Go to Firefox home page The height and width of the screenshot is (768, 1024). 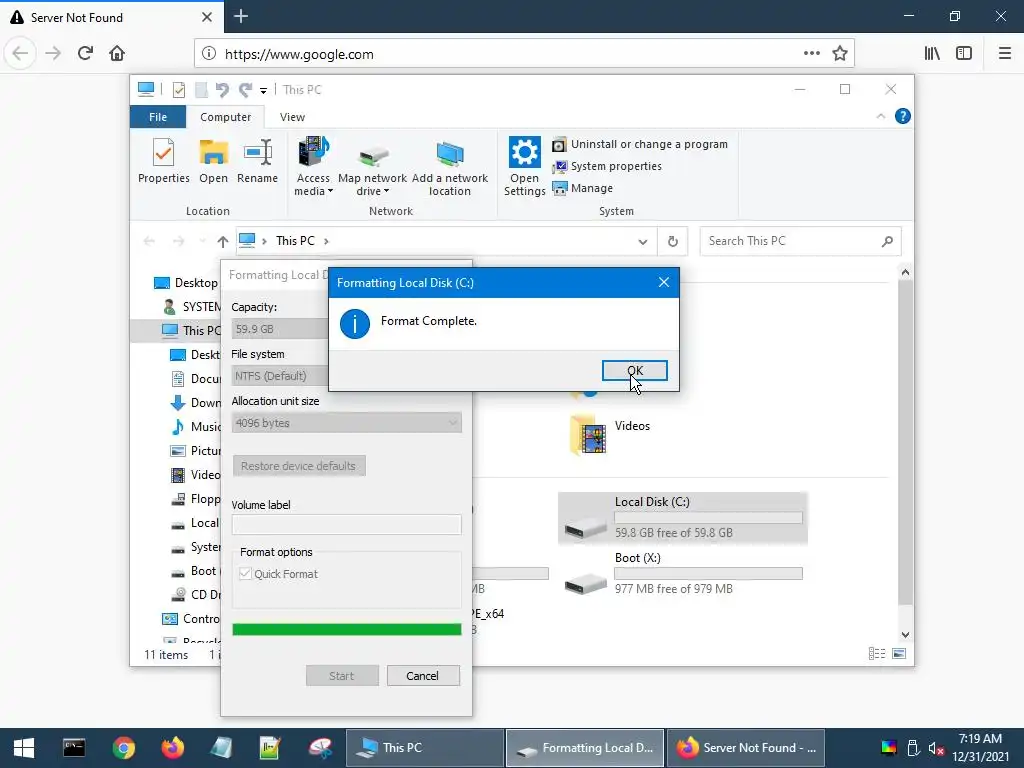tap(117, 54)
